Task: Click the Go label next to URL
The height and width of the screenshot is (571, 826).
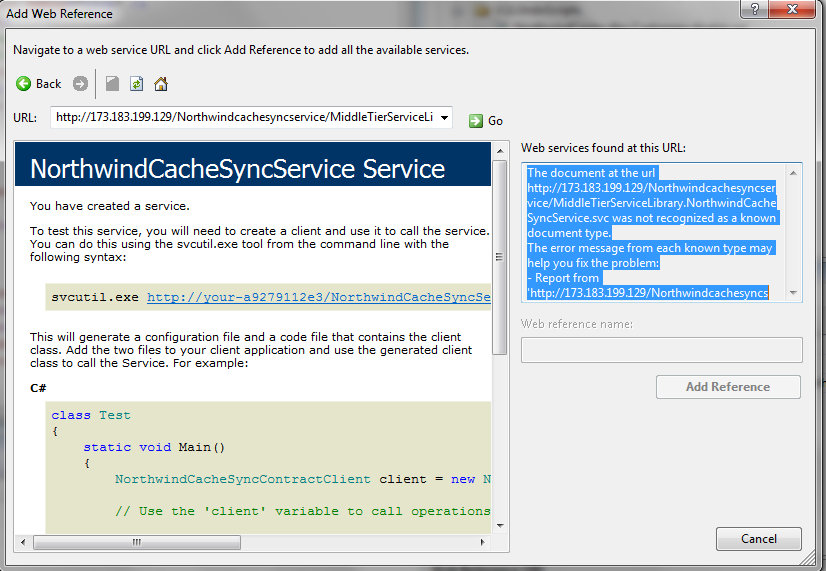Action: coord(495,121)
